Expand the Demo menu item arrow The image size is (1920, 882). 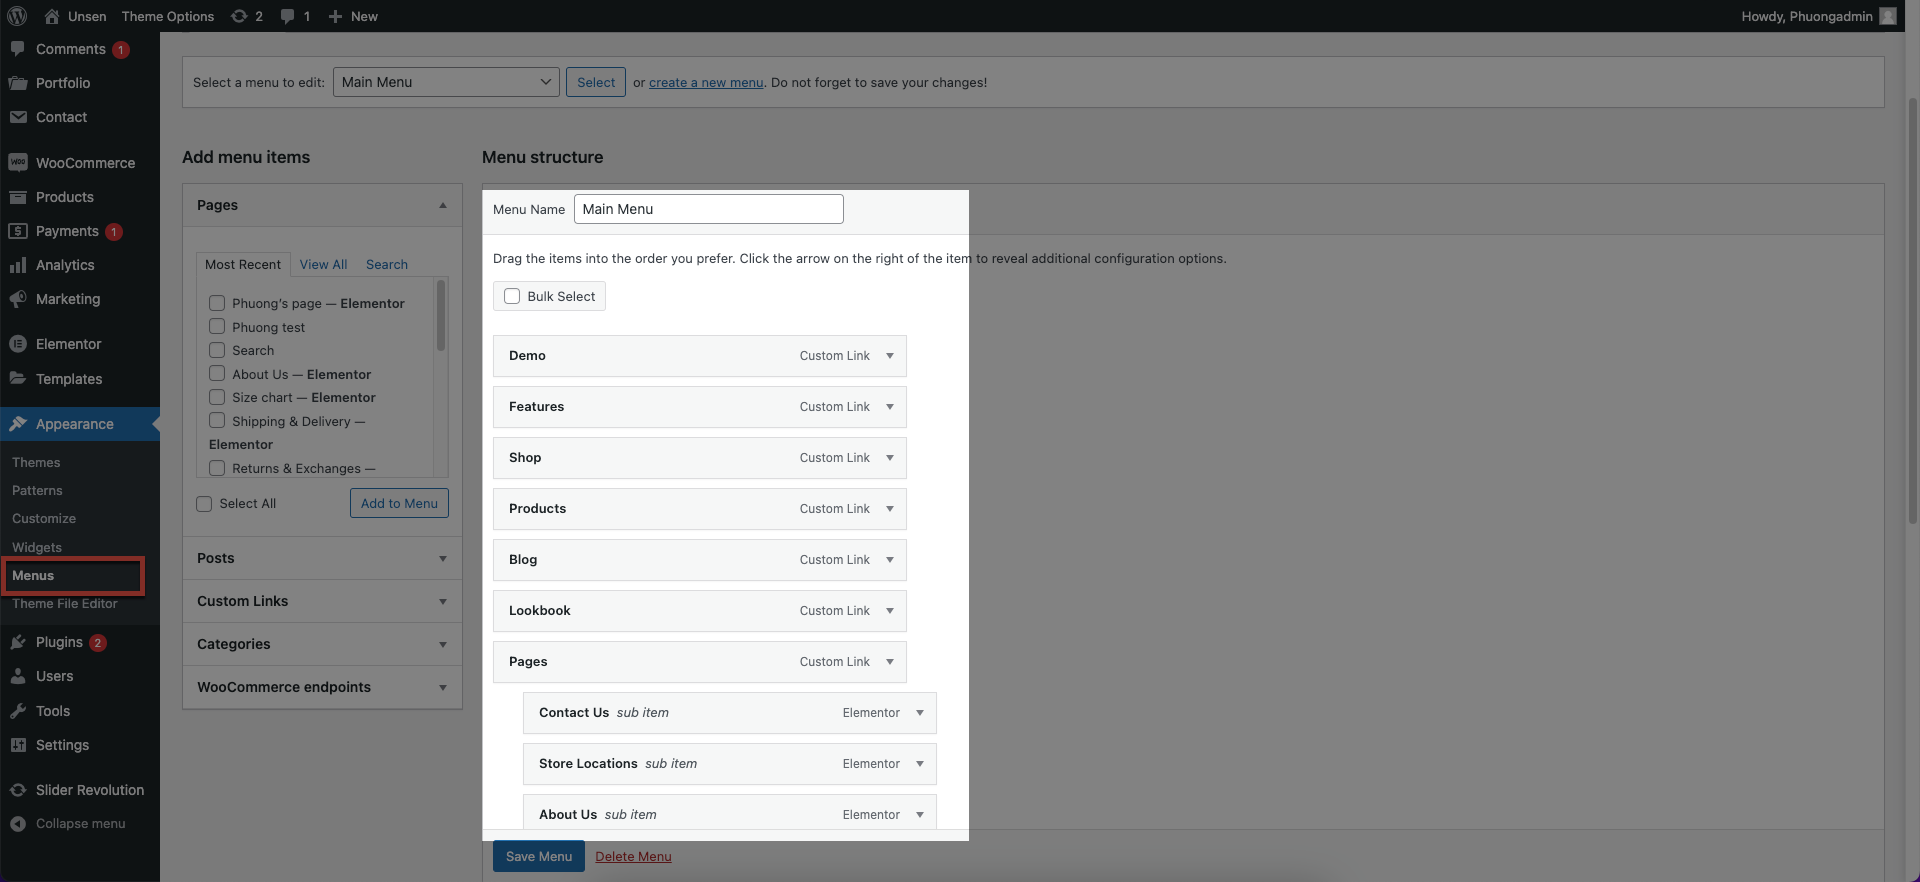[890, 356]
